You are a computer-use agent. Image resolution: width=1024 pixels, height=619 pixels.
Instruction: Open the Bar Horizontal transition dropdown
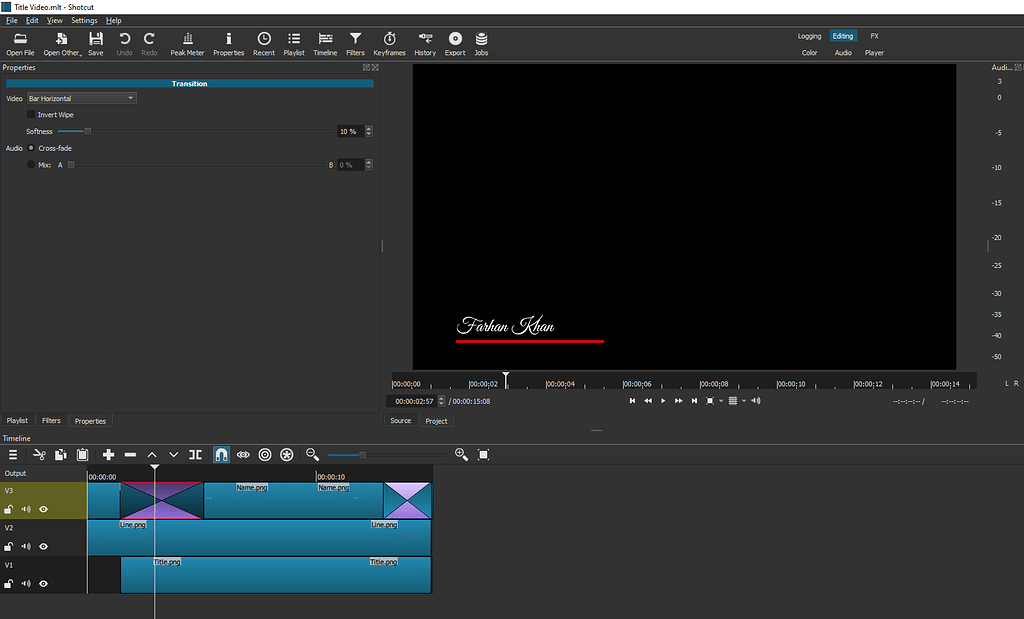[x=81, y=98]
